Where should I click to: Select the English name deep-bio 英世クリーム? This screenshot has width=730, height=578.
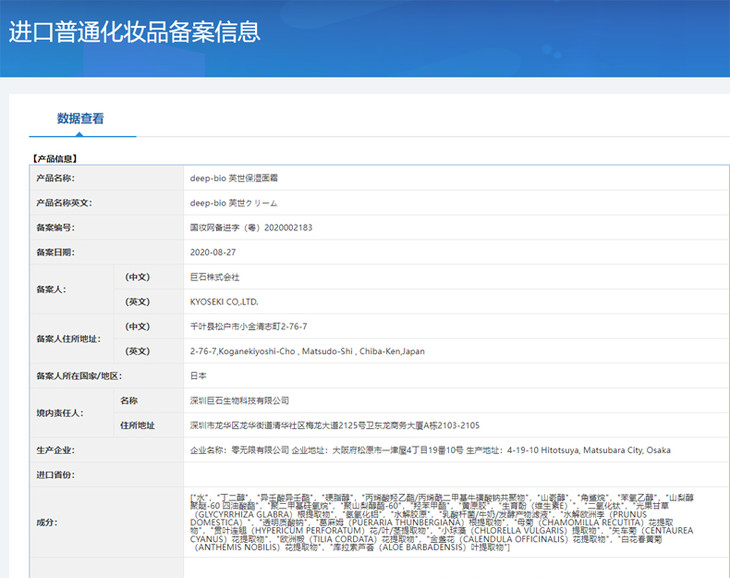click(233, 203)
